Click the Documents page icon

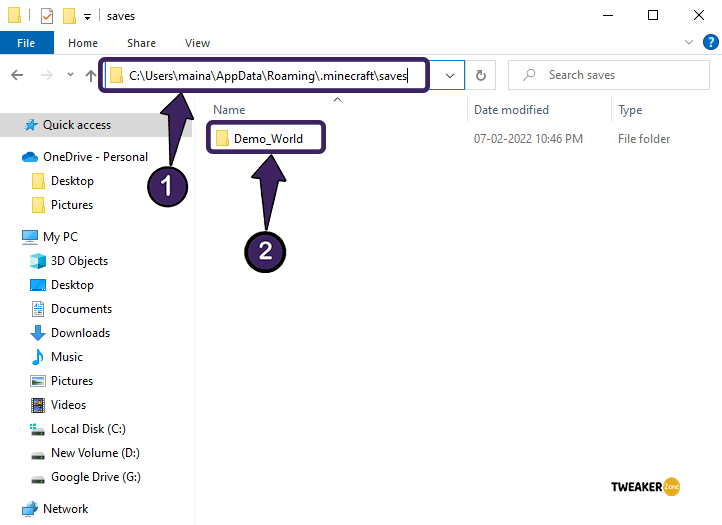pos(38,309)
